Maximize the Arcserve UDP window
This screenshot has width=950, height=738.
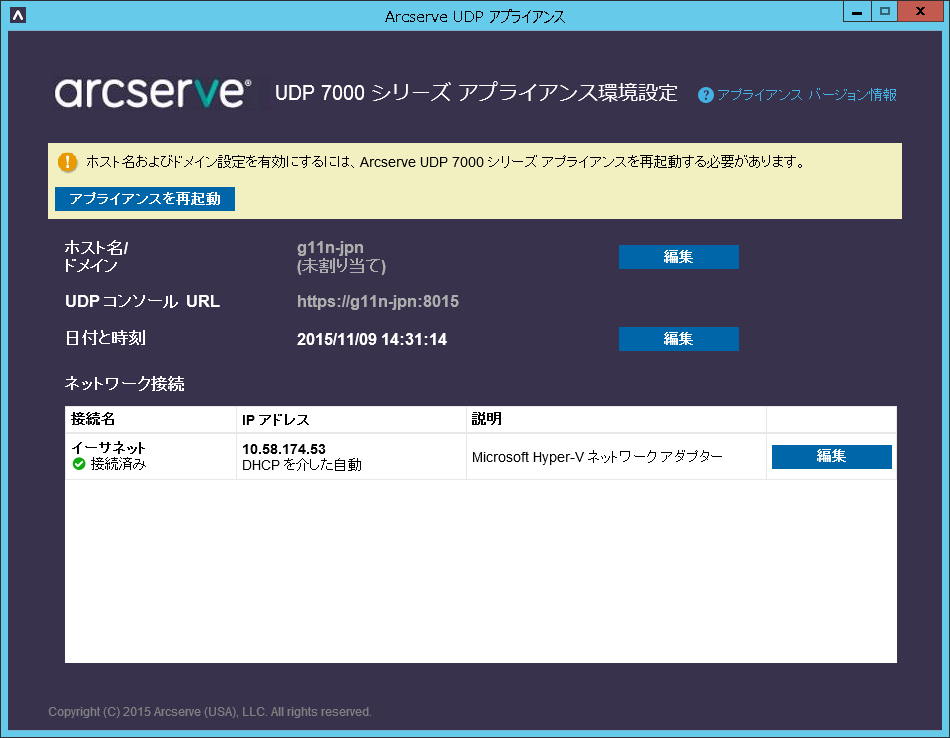[x=885, y=12]
